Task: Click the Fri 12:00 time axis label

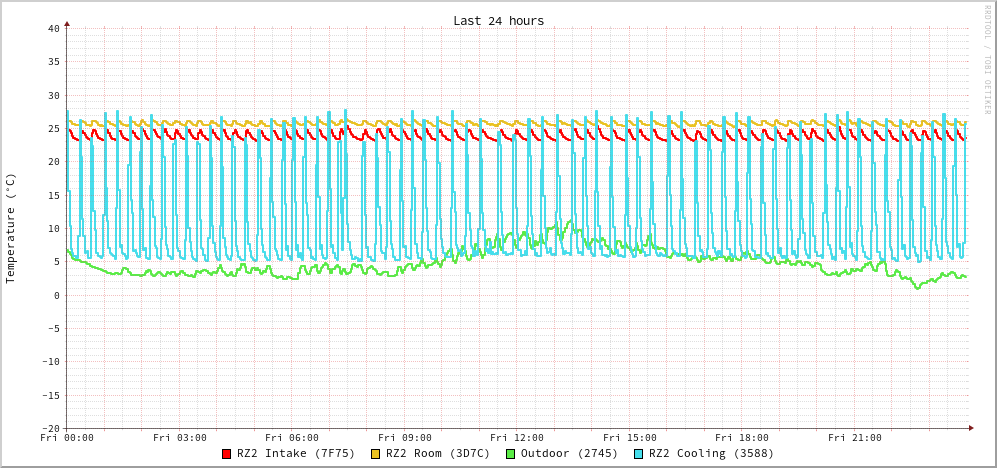Action: tap(517, 438)
